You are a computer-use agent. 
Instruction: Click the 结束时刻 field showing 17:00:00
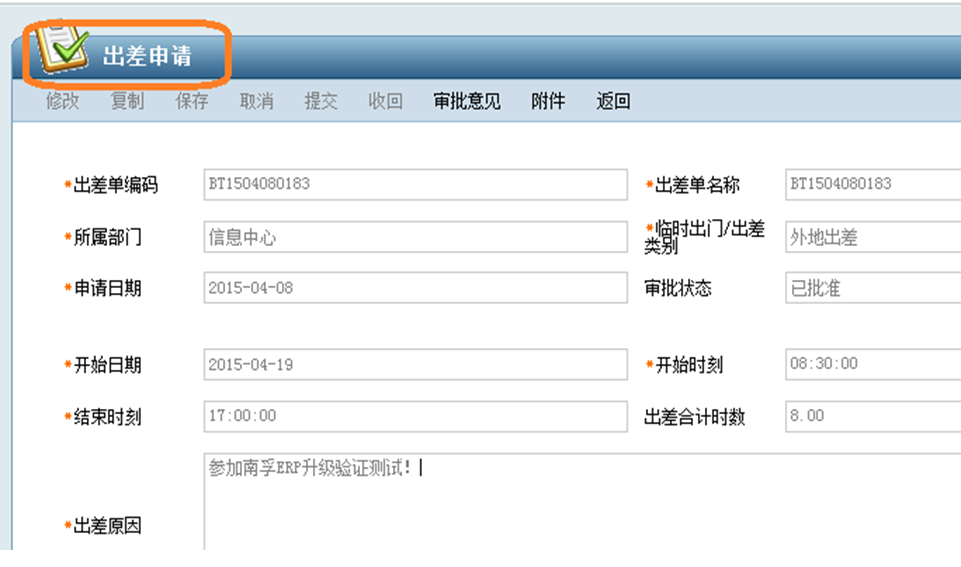[x=415, y=416]
